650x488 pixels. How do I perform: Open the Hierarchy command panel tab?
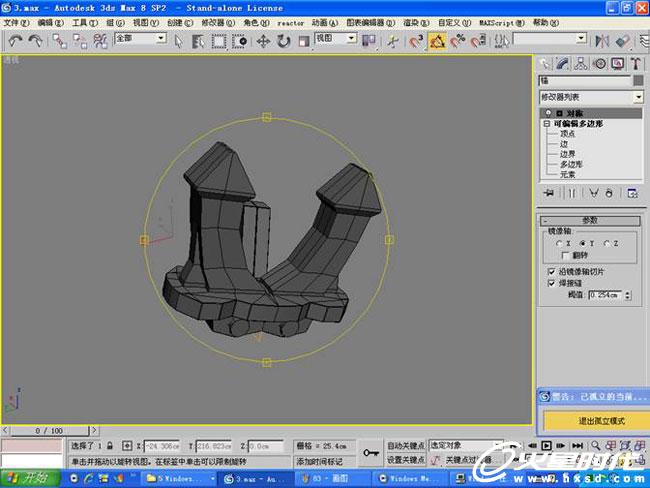coord(581,63)
